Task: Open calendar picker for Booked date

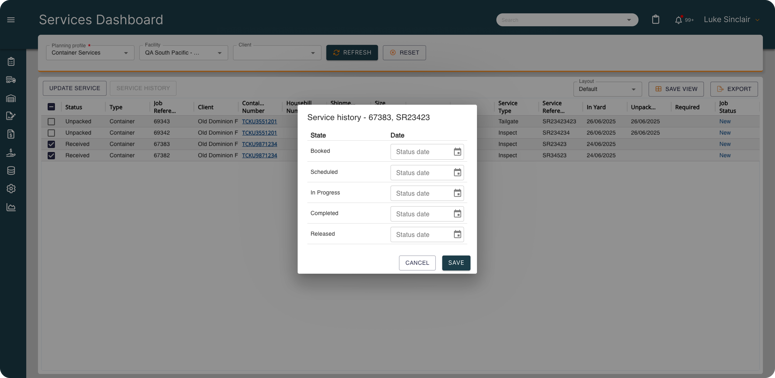Action: pyautogui.click(x=458, y=152)
